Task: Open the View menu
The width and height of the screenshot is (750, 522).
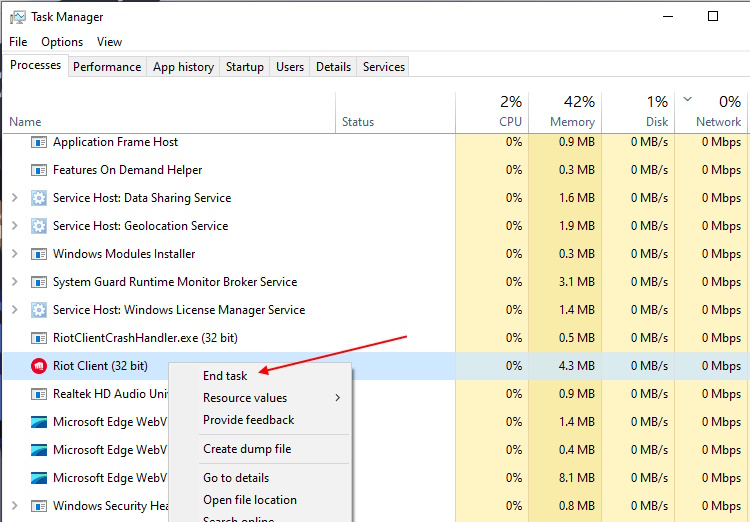Action: 109,42
